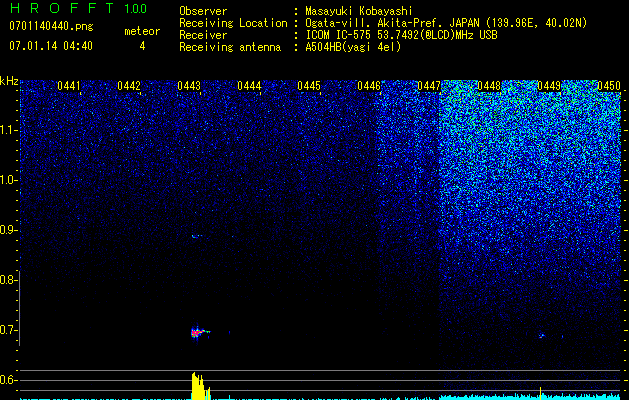629x400 pixels.
Task: Click the 0449 time marker
Action: click(549, 86)
